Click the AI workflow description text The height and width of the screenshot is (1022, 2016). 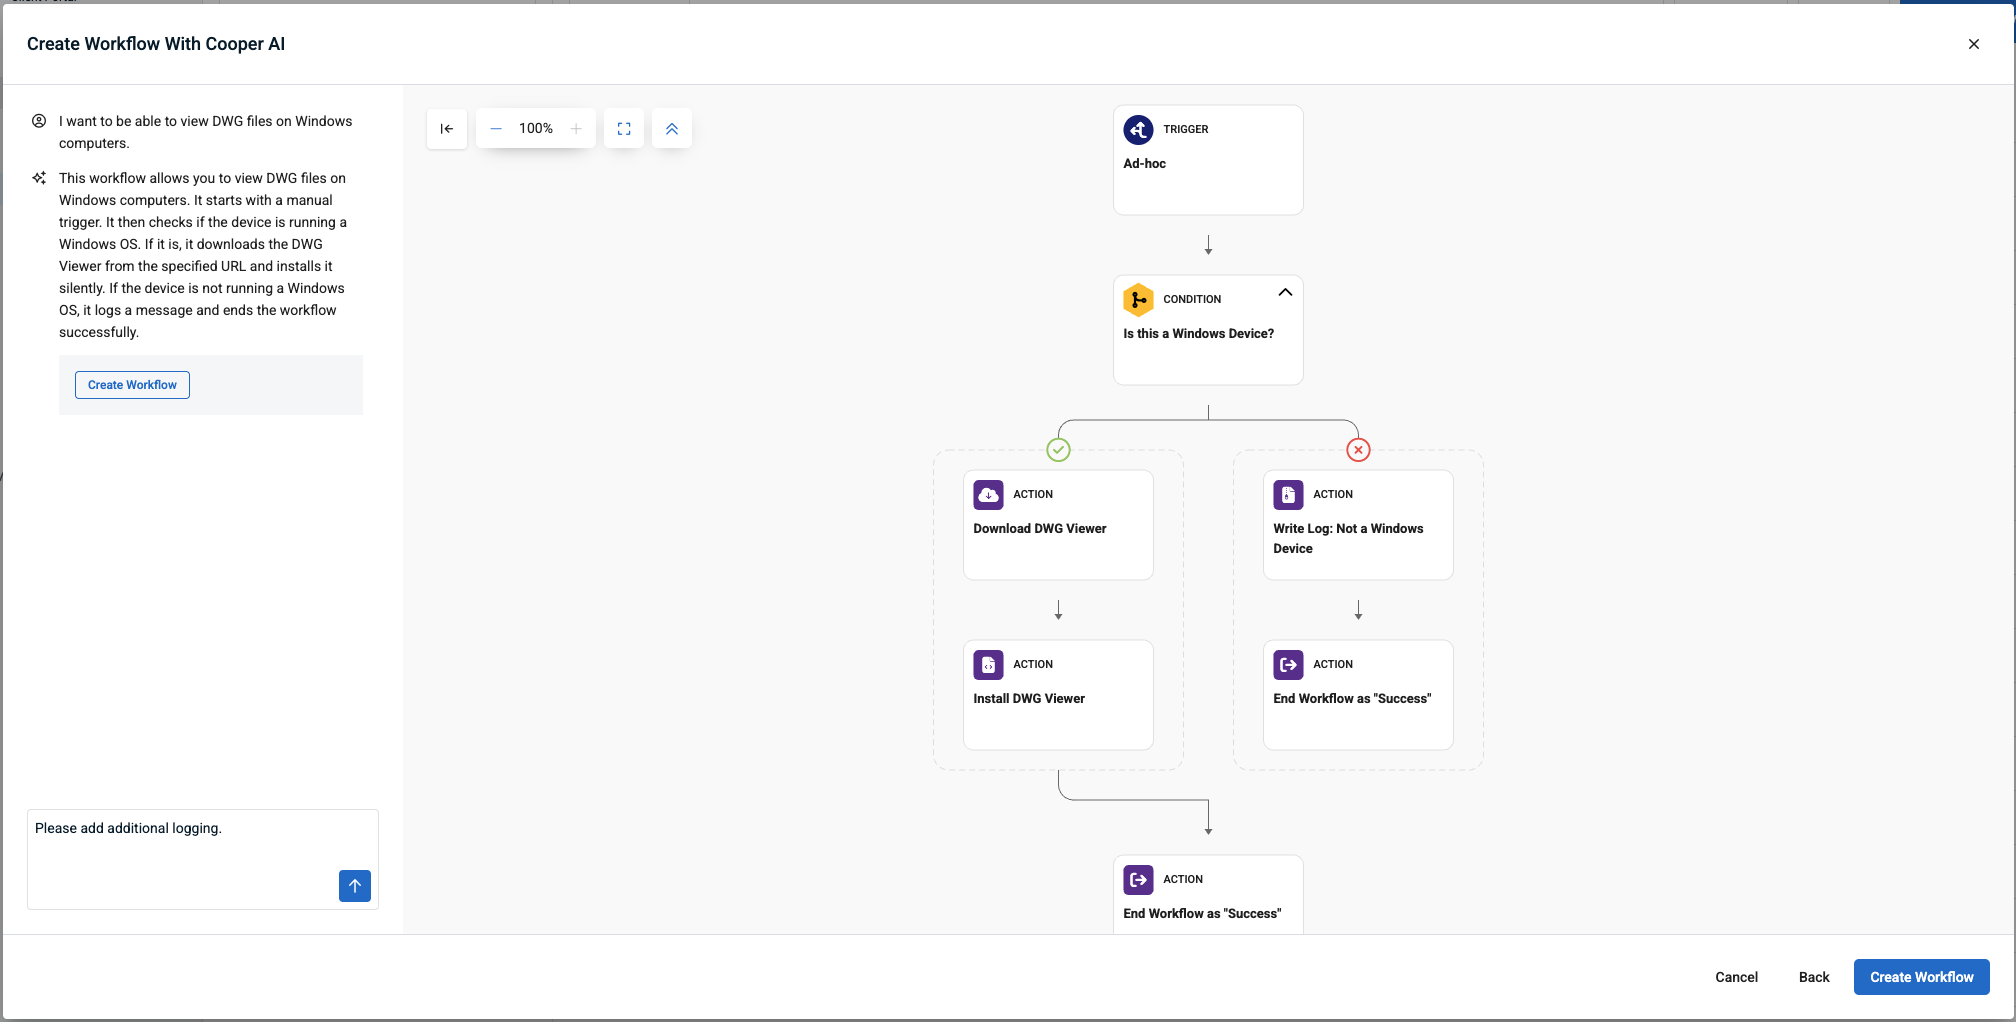[x=203, y=255]
